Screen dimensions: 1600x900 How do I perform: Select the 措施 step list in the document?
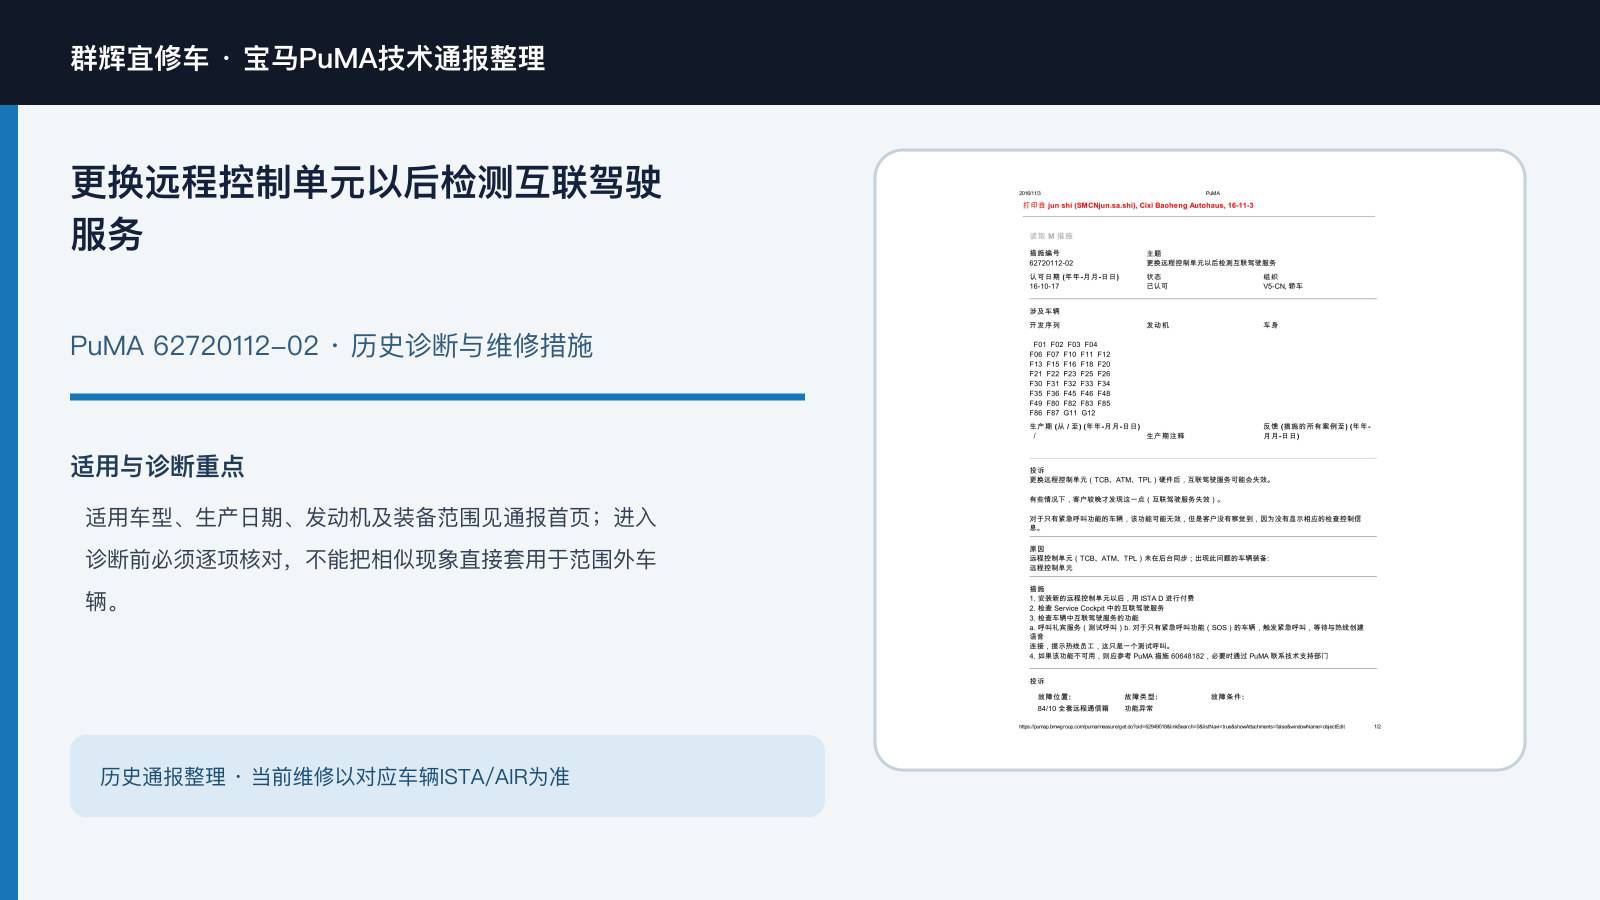[1197, 627]
